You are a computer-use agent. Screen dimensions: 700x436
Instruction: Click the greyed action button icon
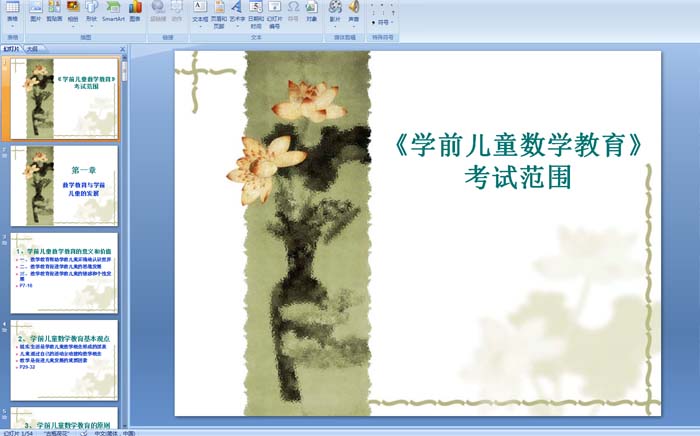177,11
